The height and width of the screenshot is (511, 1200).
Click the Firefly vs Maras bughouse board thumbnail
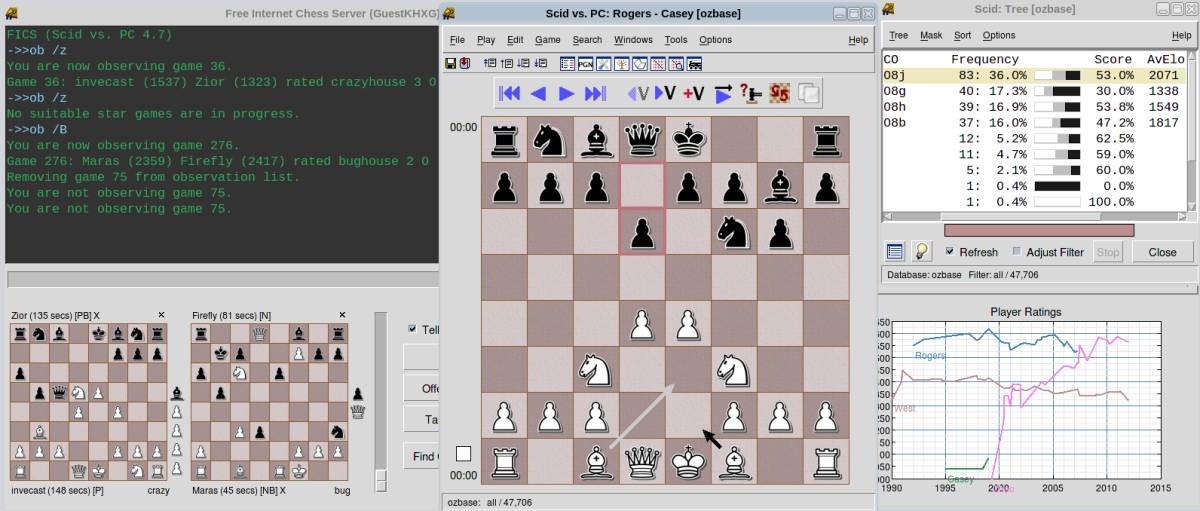(x=270, y=402)
